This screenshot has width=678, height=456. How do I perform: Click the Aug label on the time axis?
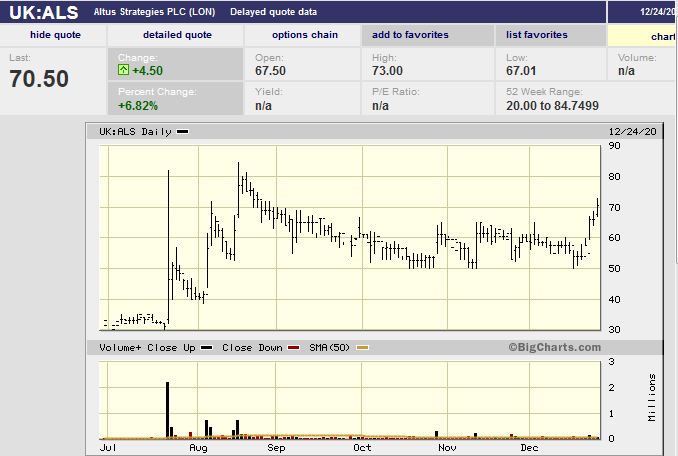(198, 448)
